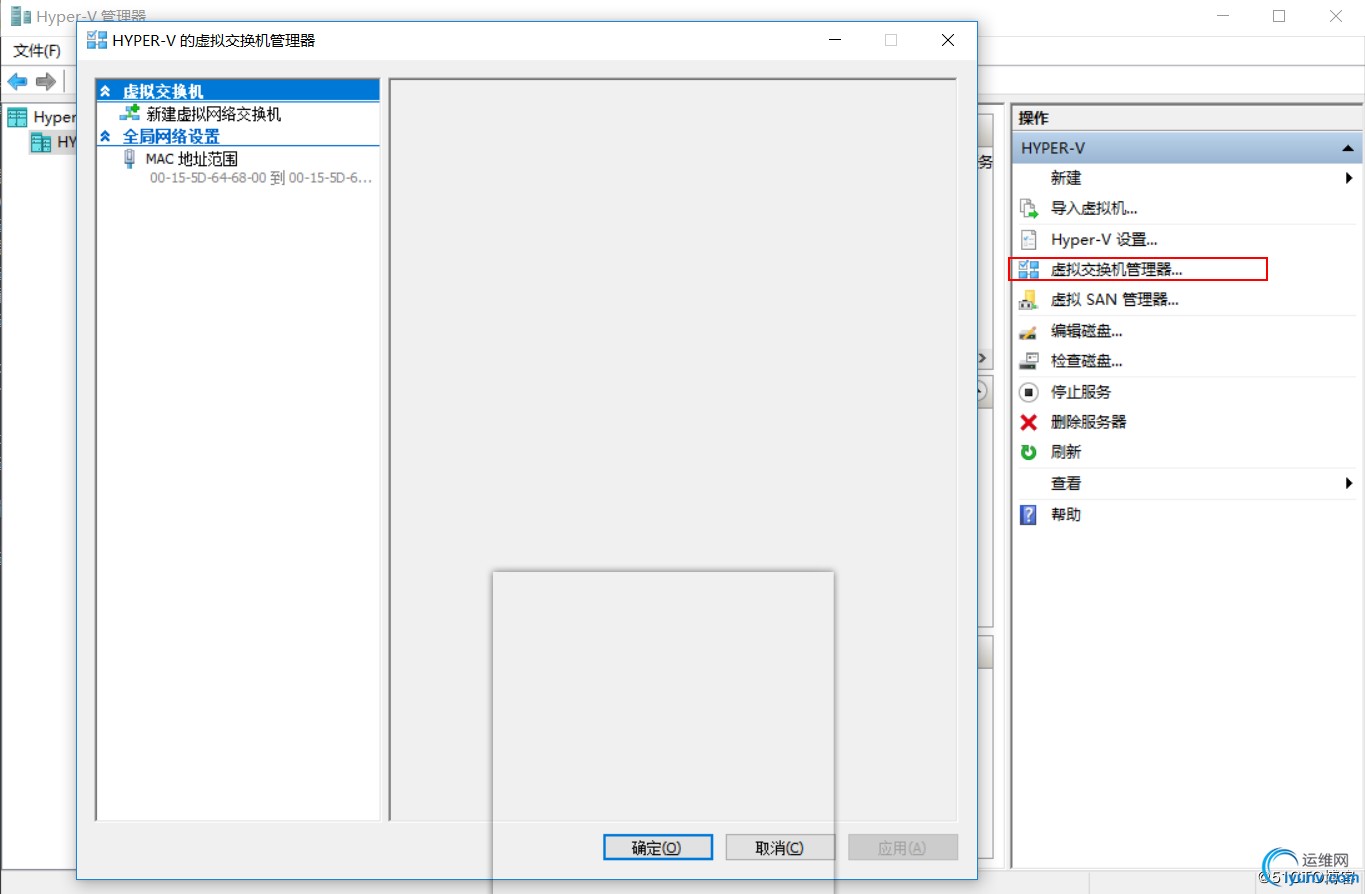Open 编辑磁盘... action

(x=1086, y=331)
